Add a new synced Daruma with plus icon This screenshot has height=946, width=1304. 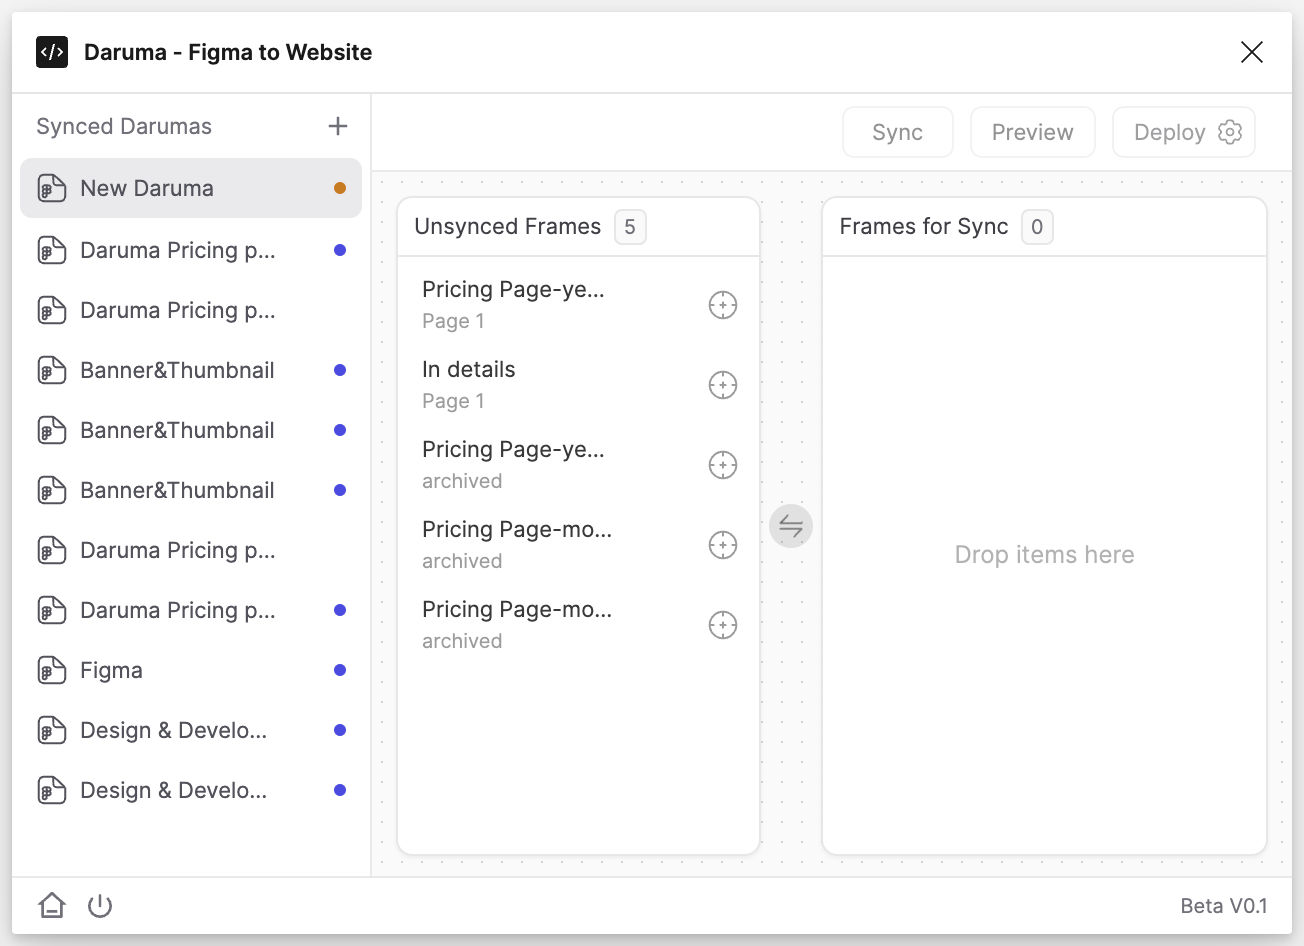coord(338,126)
